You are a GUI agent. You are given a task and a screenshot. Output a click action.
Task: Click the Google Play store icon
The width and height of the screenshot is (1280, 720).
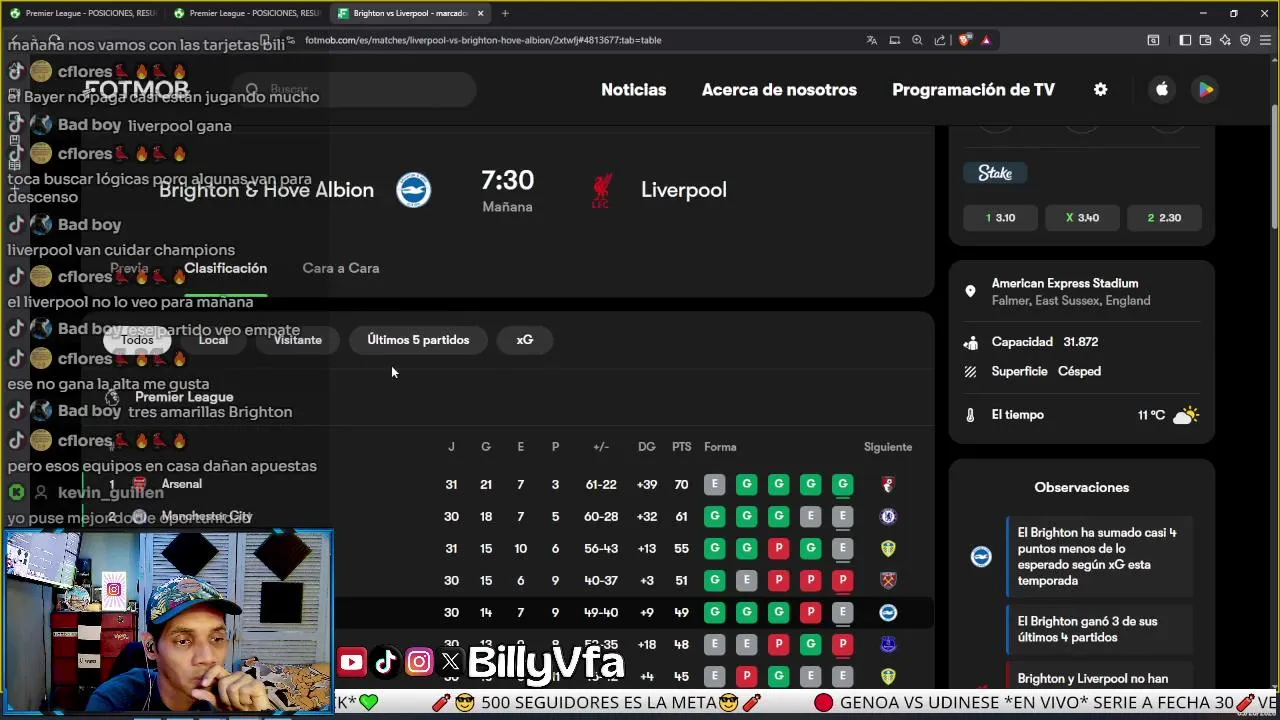click(1206, 89)
